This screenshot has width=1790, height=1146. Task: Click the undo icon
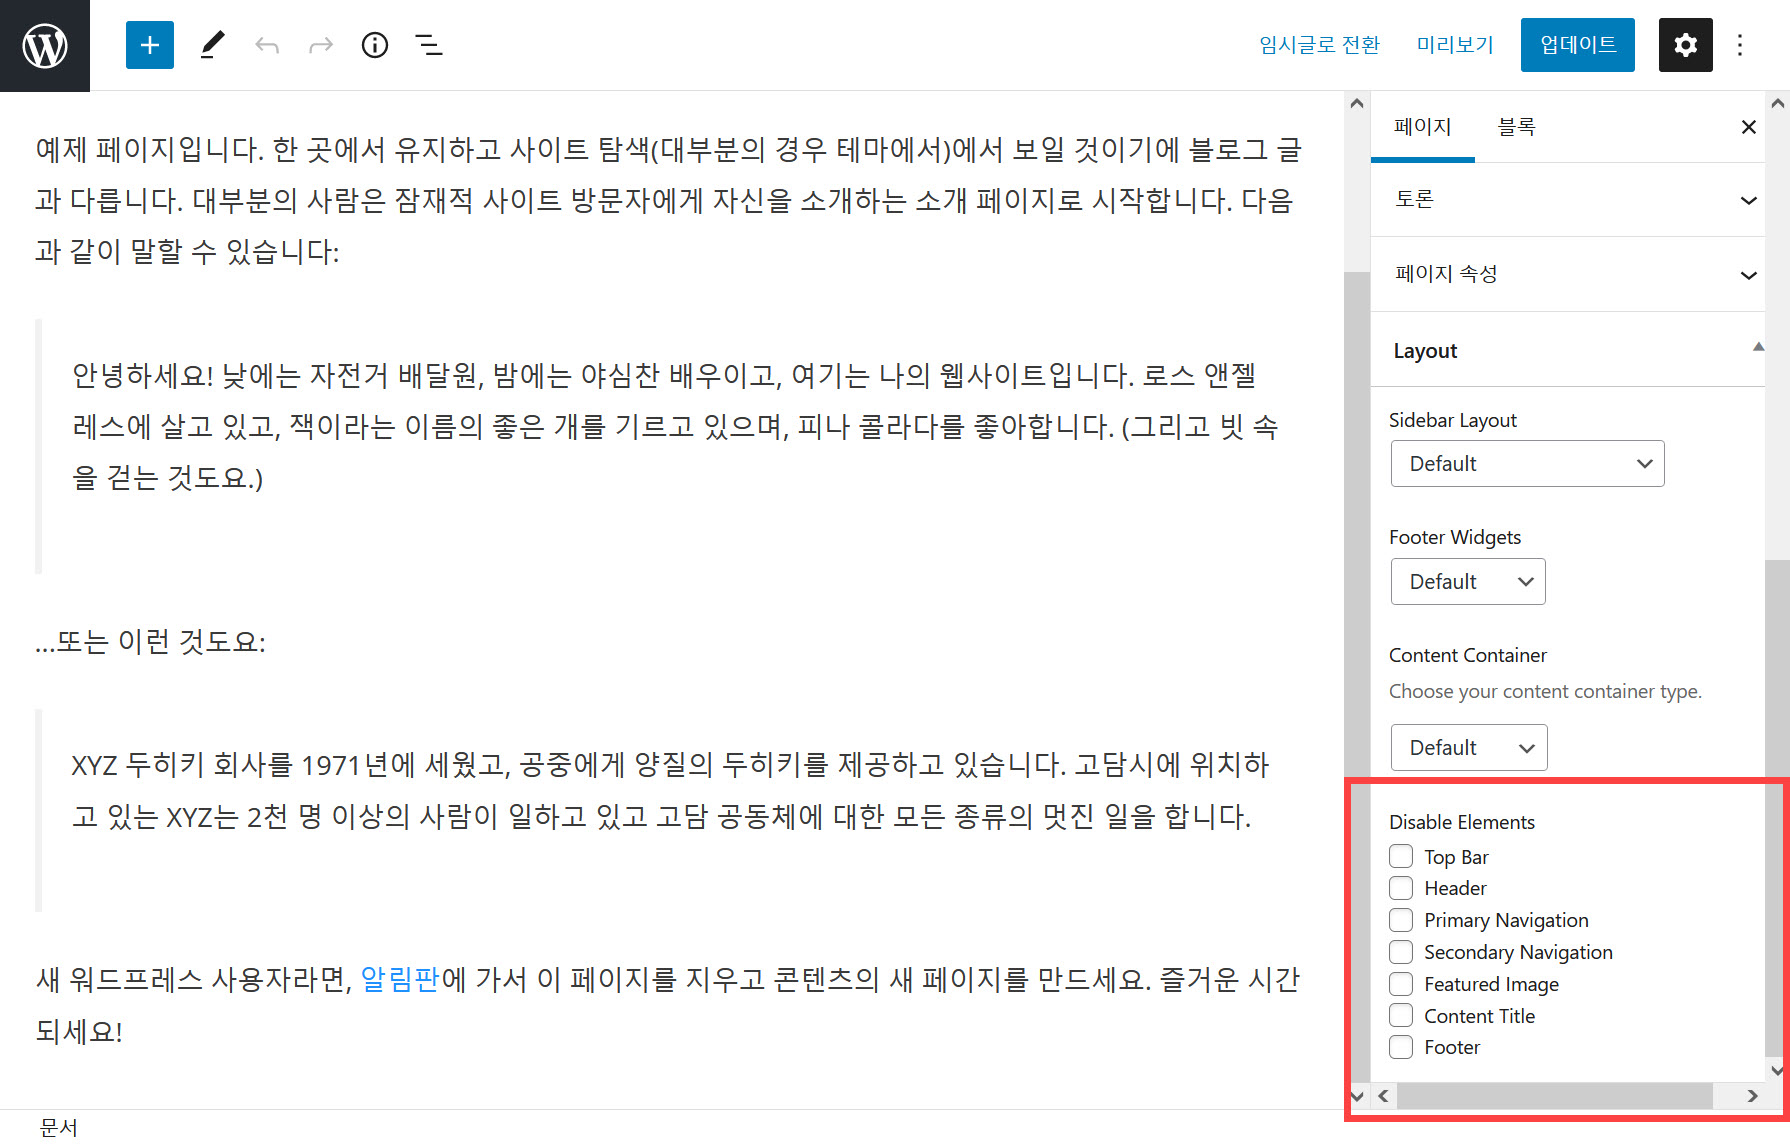click(x=267, y=45)
